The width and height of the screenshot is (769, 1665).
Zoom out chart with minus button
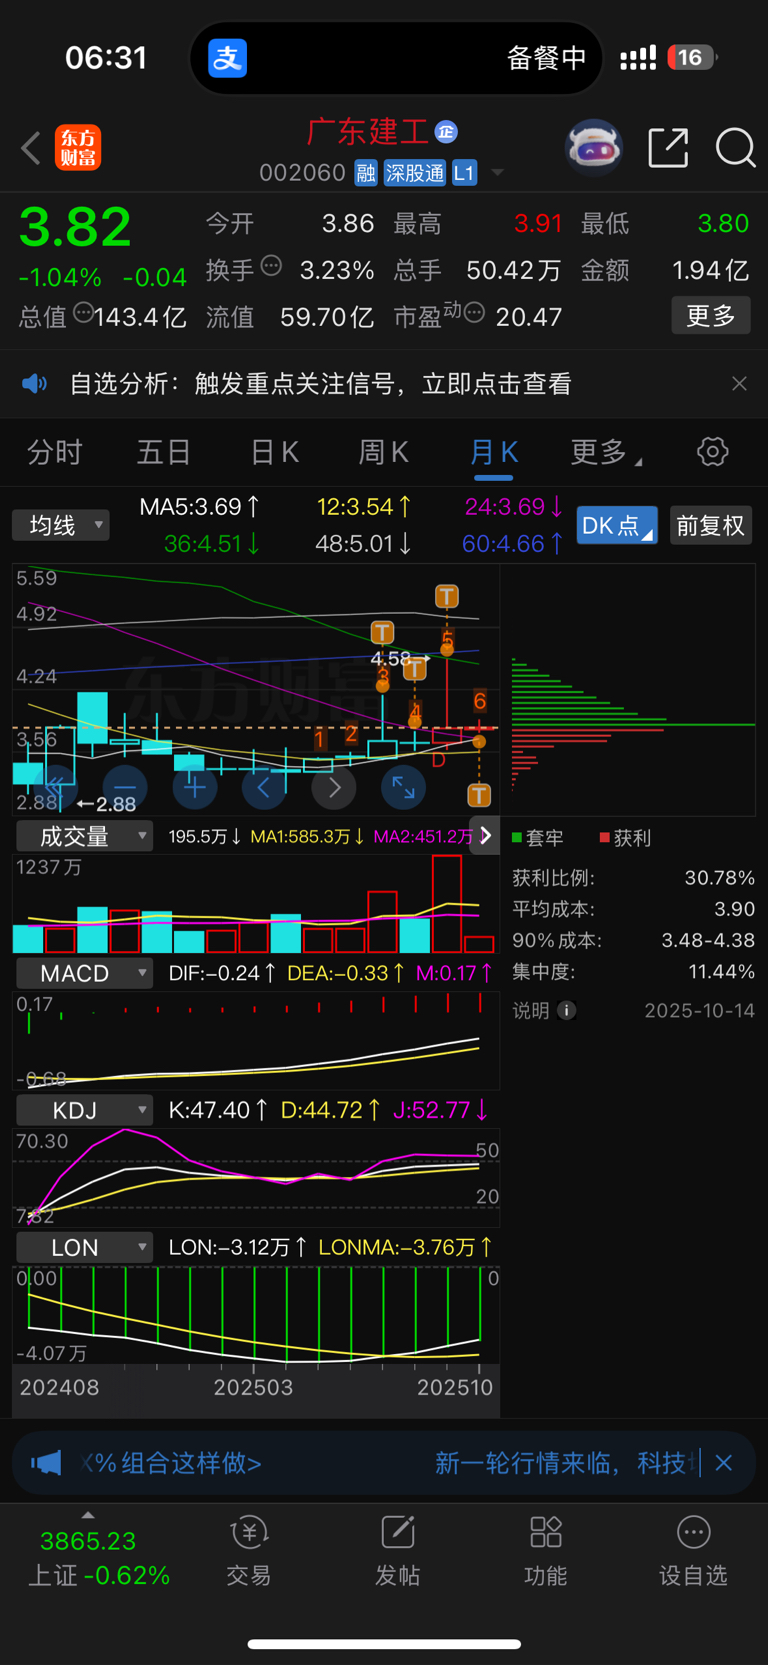[124, 788]
